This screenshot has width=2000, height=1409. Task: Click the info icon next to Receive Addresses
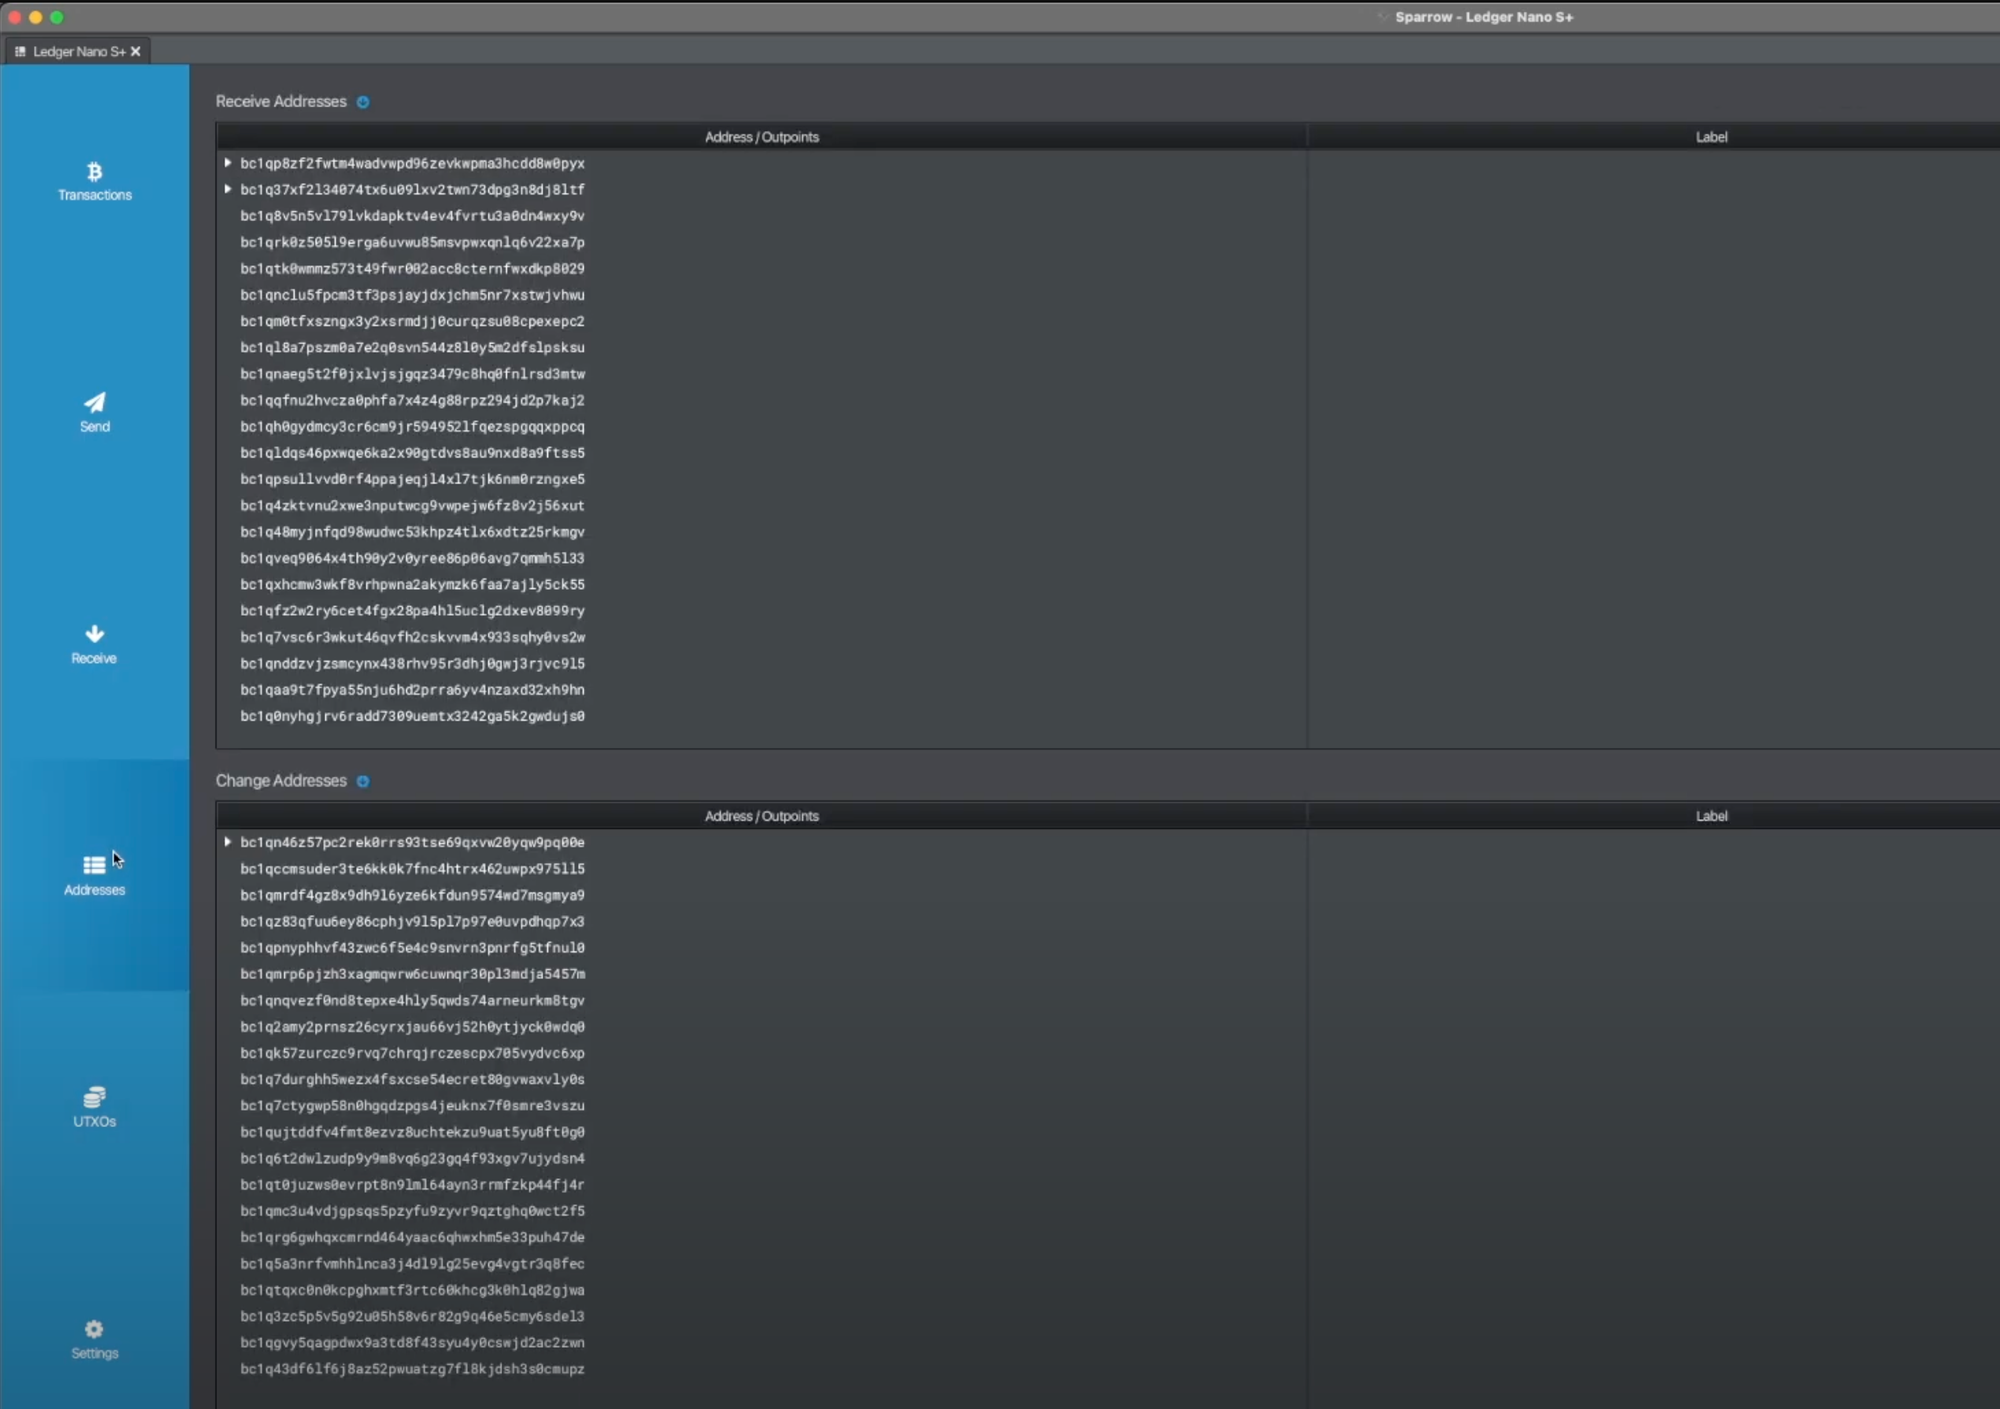click(x=363, y=102)
